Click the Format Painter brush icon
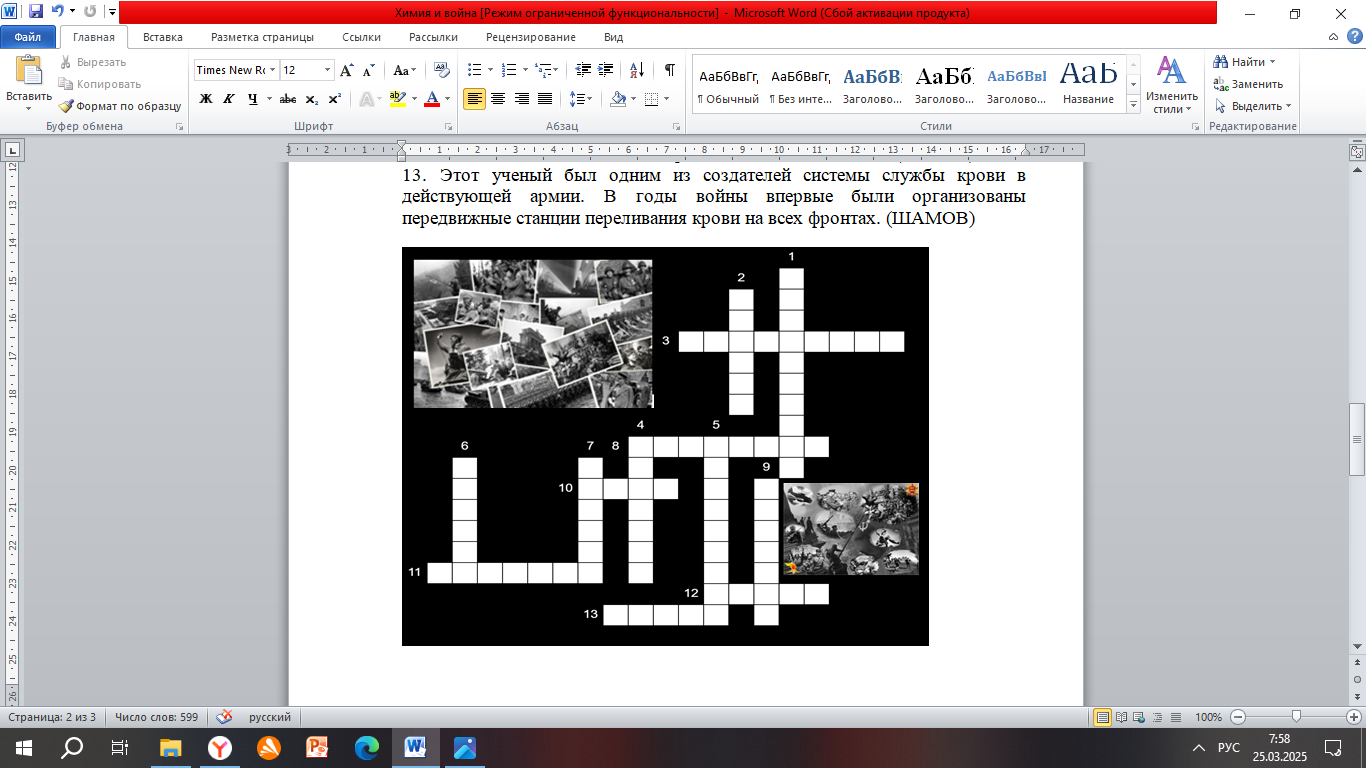 pos(66,106)
